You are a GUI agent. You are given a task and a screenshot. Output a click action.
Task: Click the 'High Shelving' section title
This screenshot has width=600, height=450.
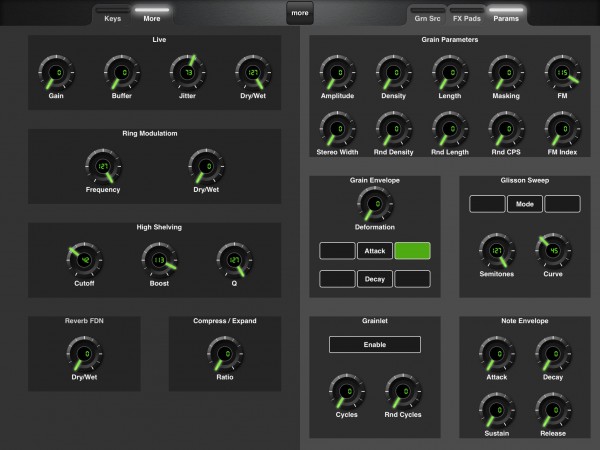click(x=159, y=227)
